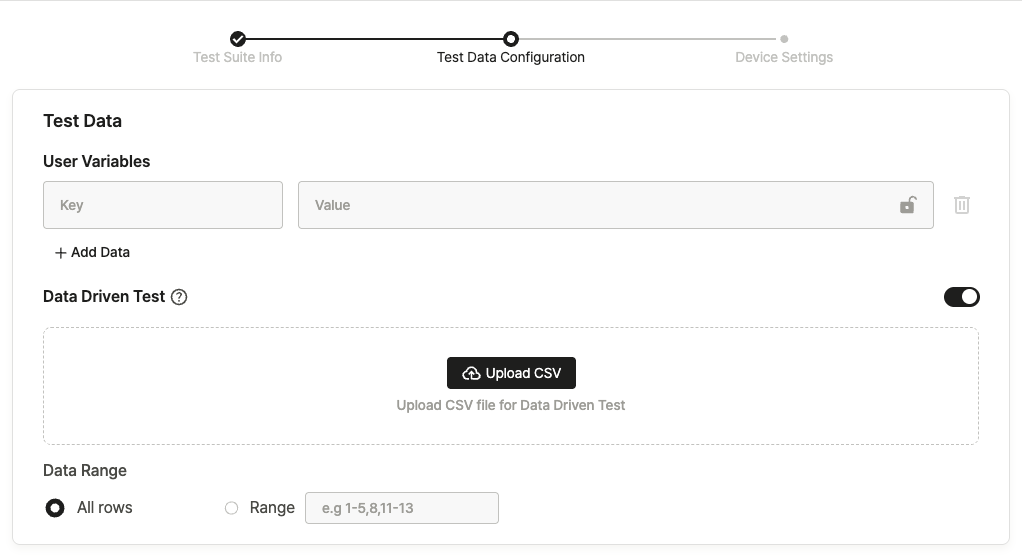Click the cloud upload icon in Upload CSV

point(471,373)
